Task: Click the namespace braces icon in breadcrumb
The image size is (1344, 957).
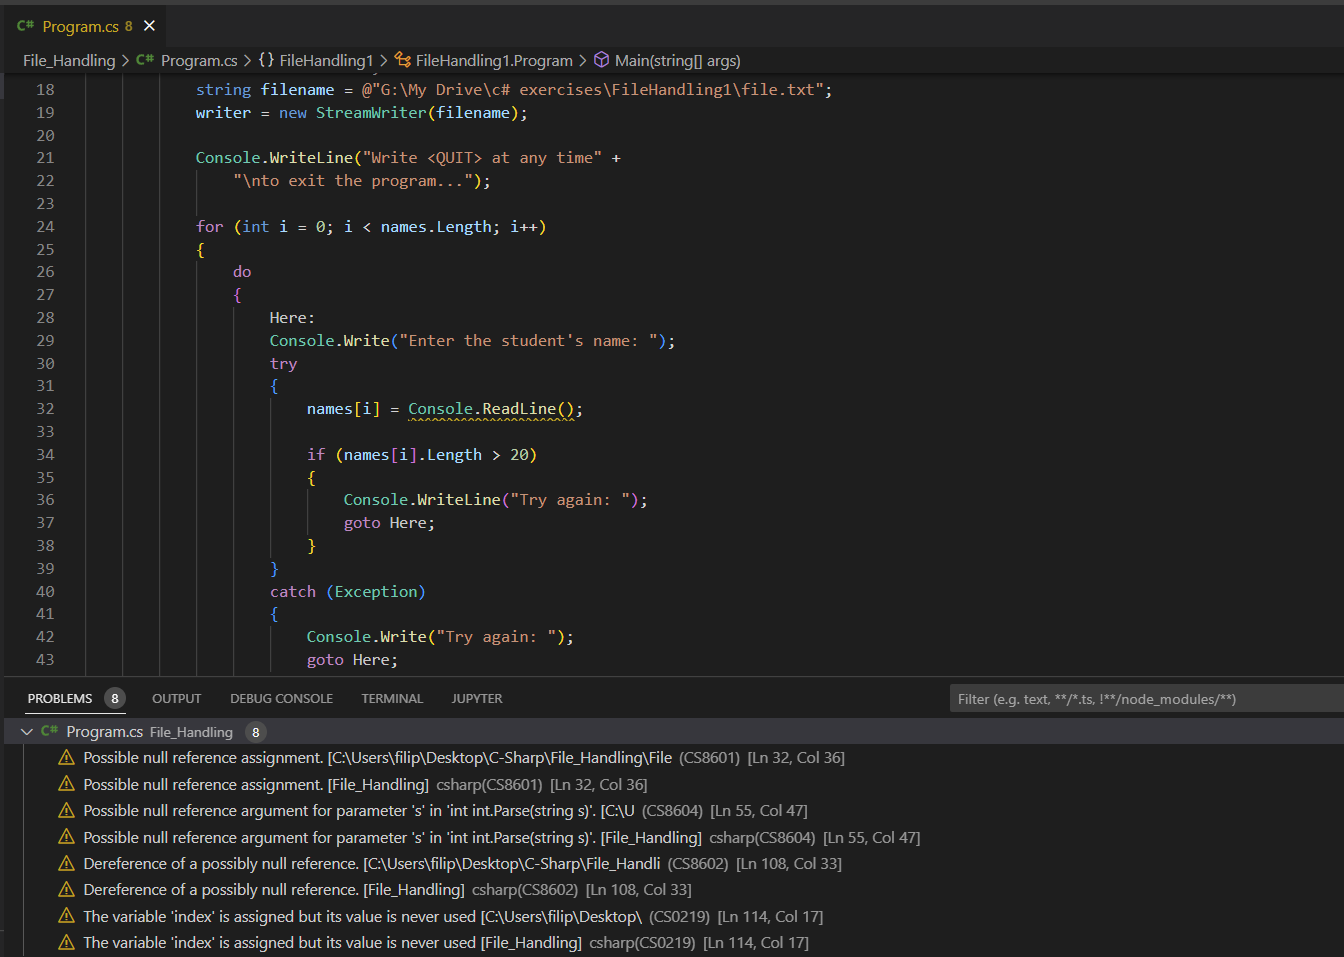Action: 266,60
